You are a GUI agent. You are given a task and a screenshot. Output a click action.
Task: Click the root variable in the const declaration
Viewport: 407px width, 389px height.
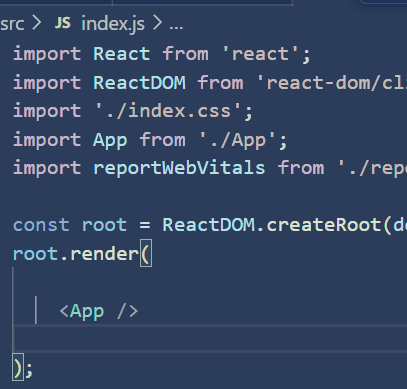click(104, 225)
